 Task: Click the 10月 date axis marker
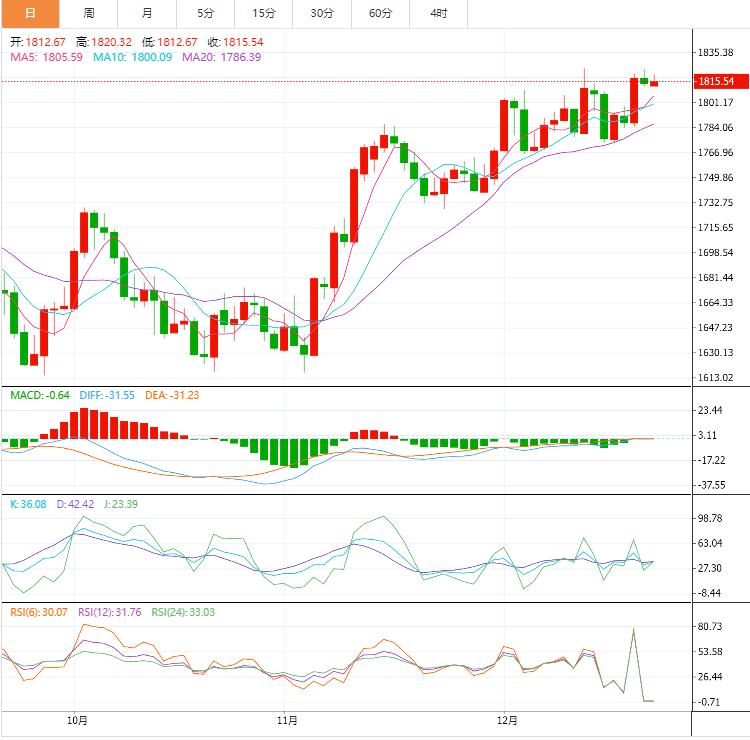(x=78, y=719)
